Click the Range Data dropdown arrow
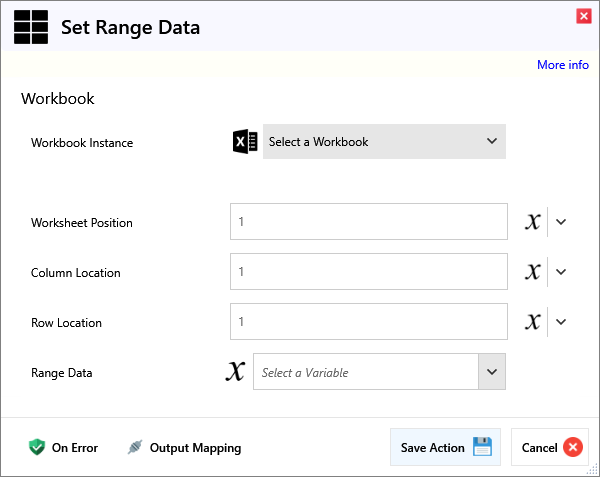 pos(491,372)
